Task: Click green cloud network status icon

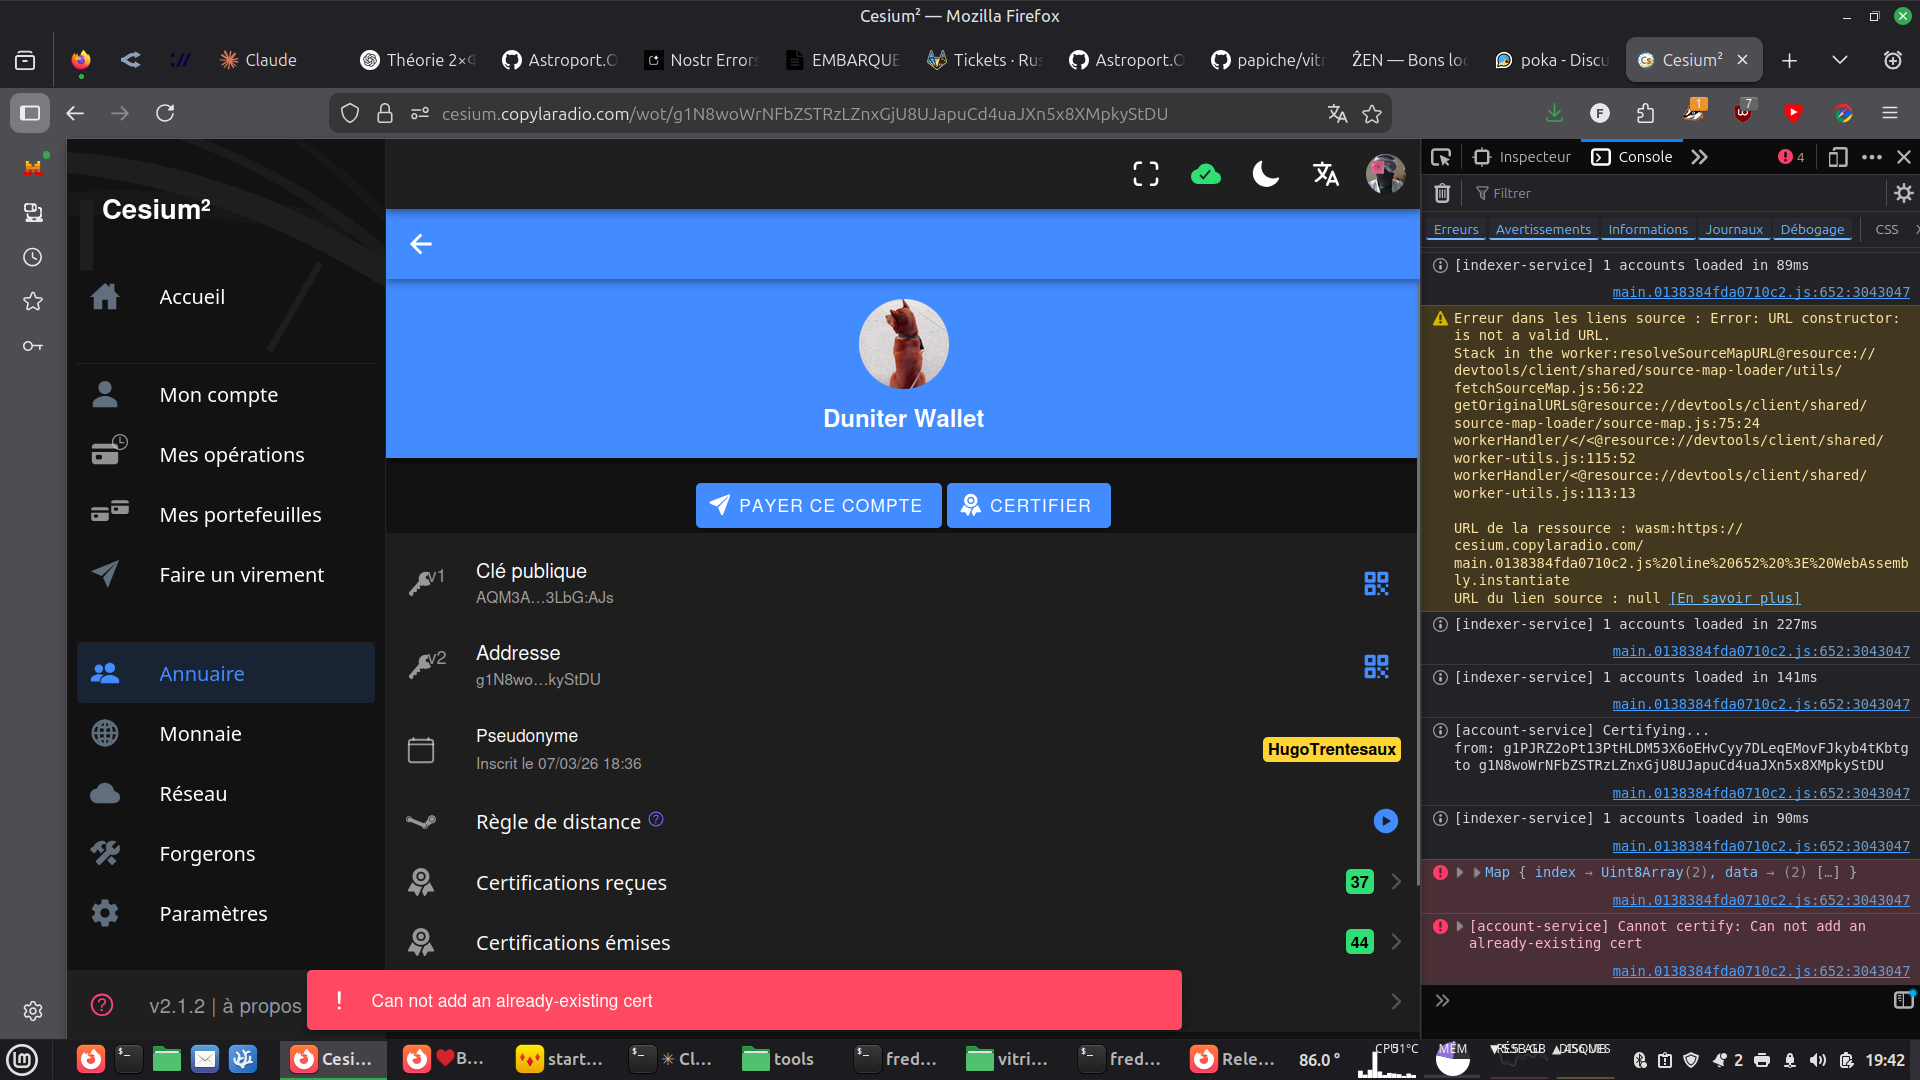Action: [1206, 174]
